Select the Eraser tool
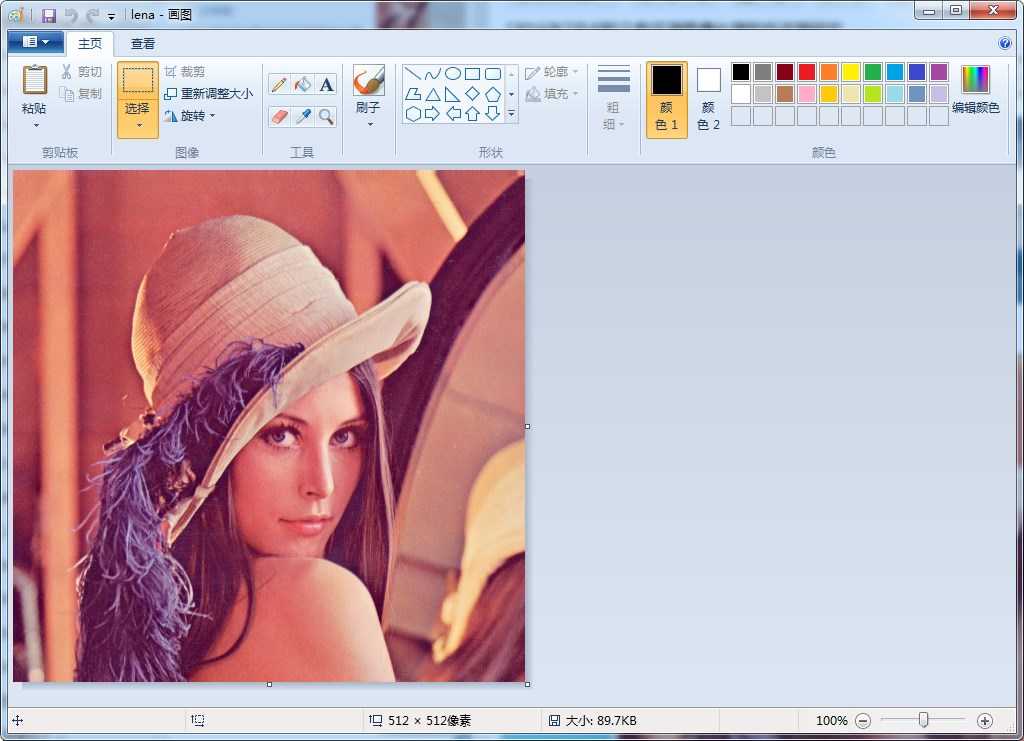This screenshot has width=1024, height=741. pyautogui.click(x=279, y=117)
